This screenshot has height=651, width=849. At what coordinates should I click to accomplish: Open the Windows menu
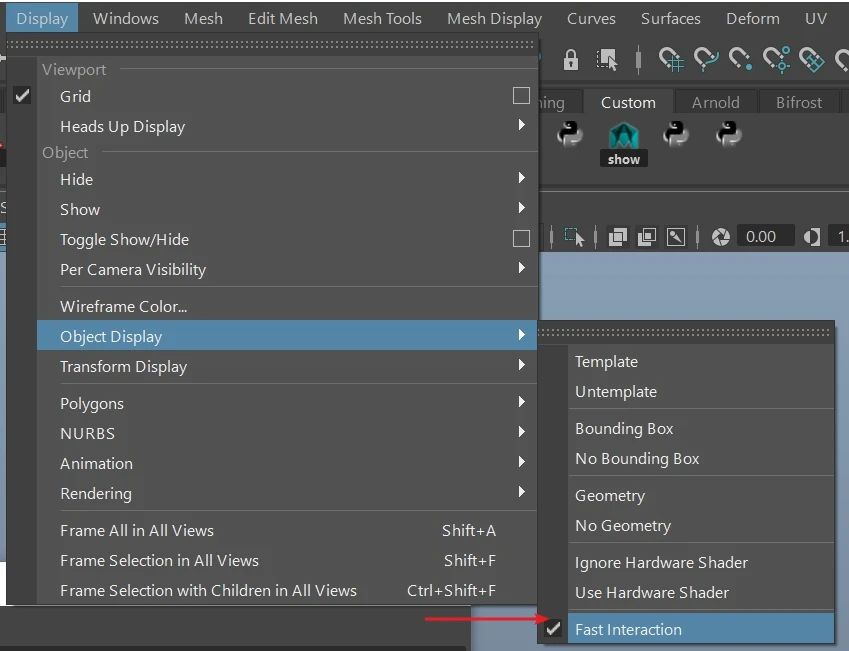[x=126, y=18]
